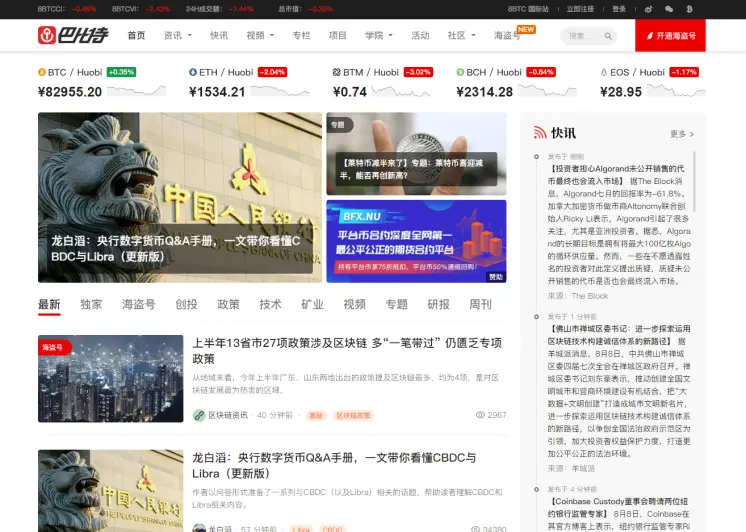Switch to the 视频 article tab

pos(354,304)
